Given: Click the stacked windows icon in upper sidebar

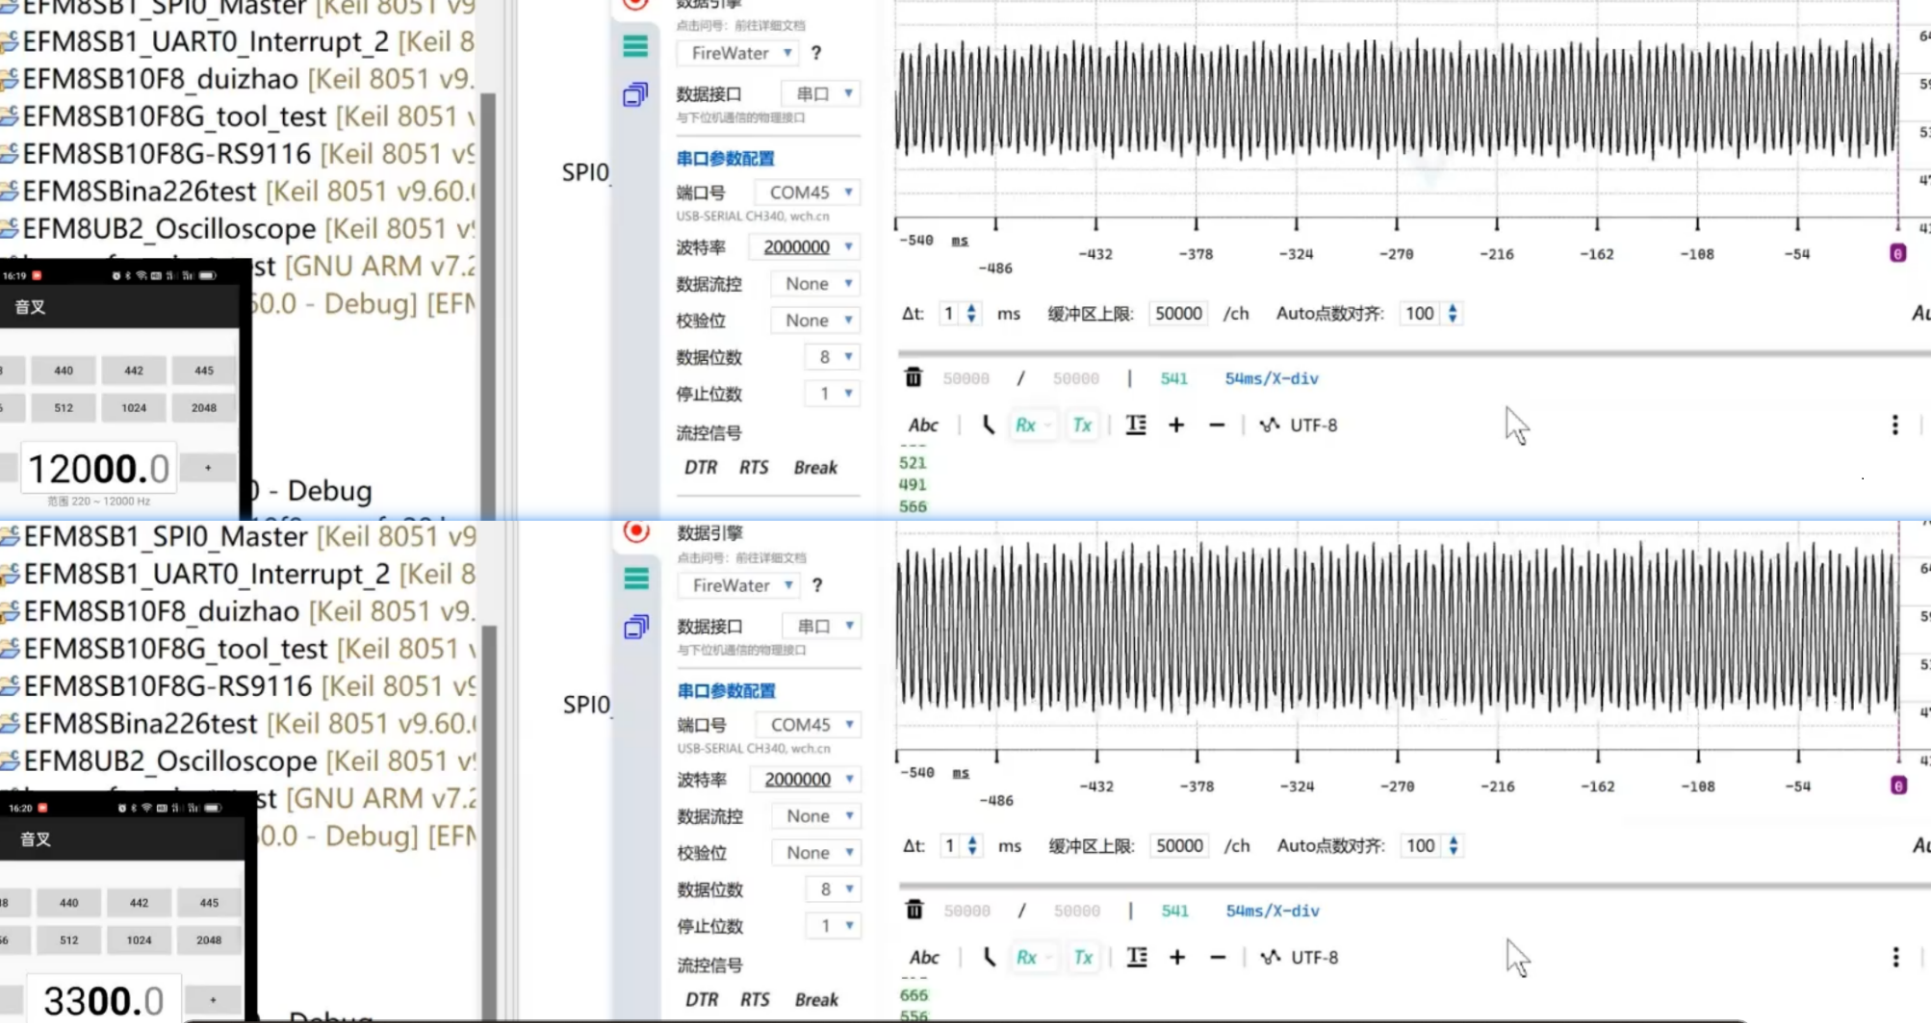Looking at the screenshot, I should [635, 95].
